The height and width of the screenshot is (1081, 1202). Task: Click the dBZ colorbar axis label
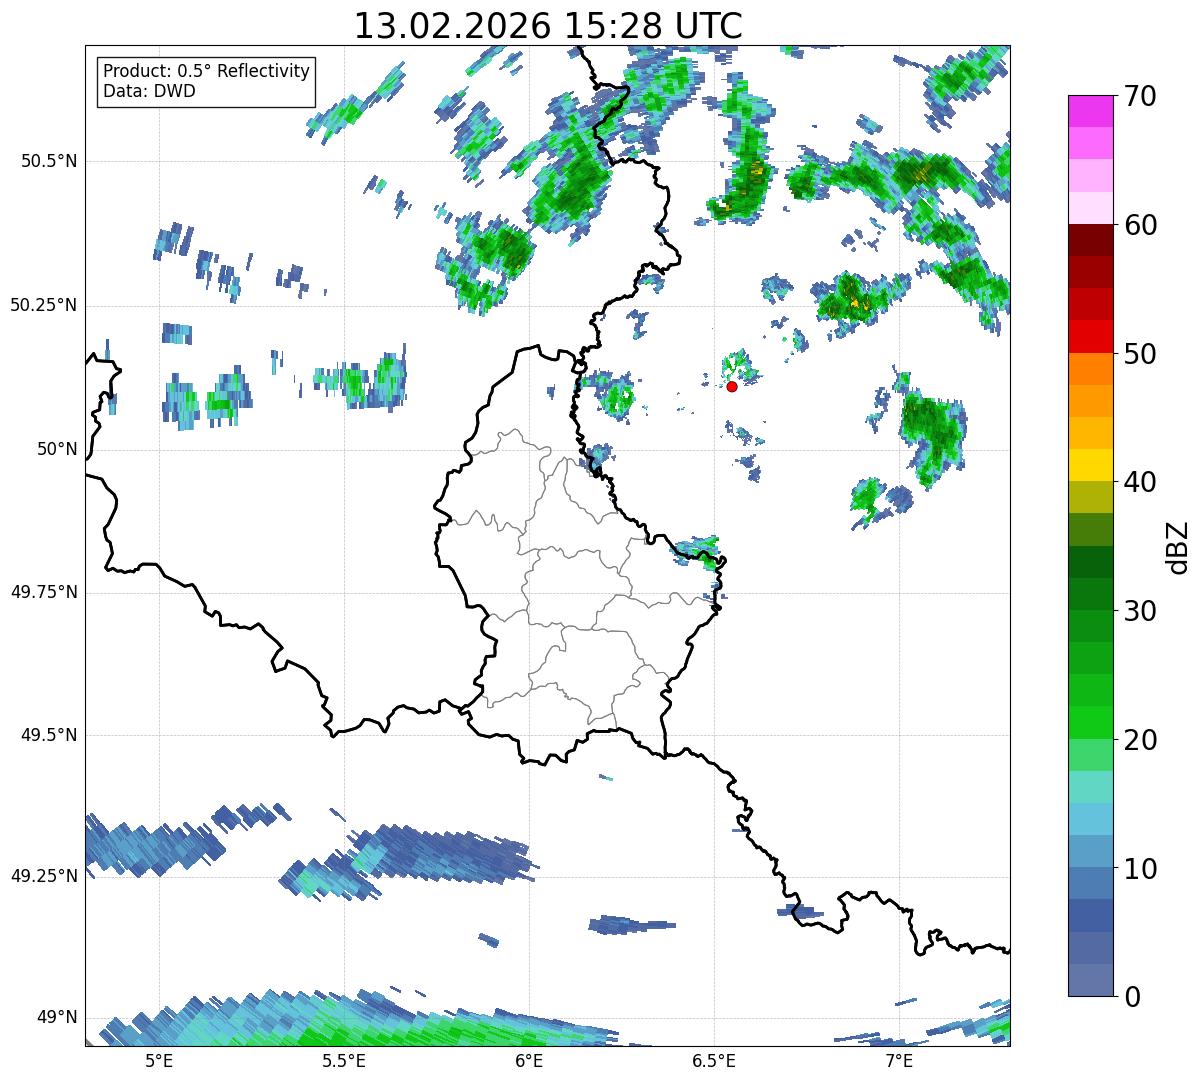pos(1179,547)
